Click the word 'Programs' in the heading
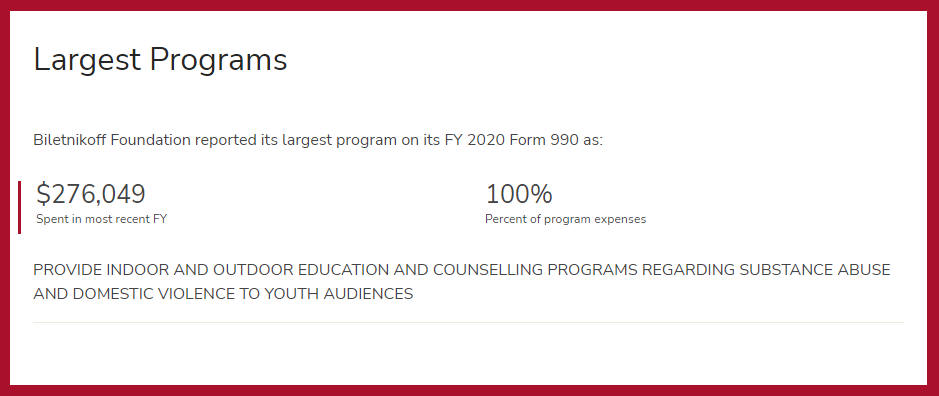 (x=219, y=62)
